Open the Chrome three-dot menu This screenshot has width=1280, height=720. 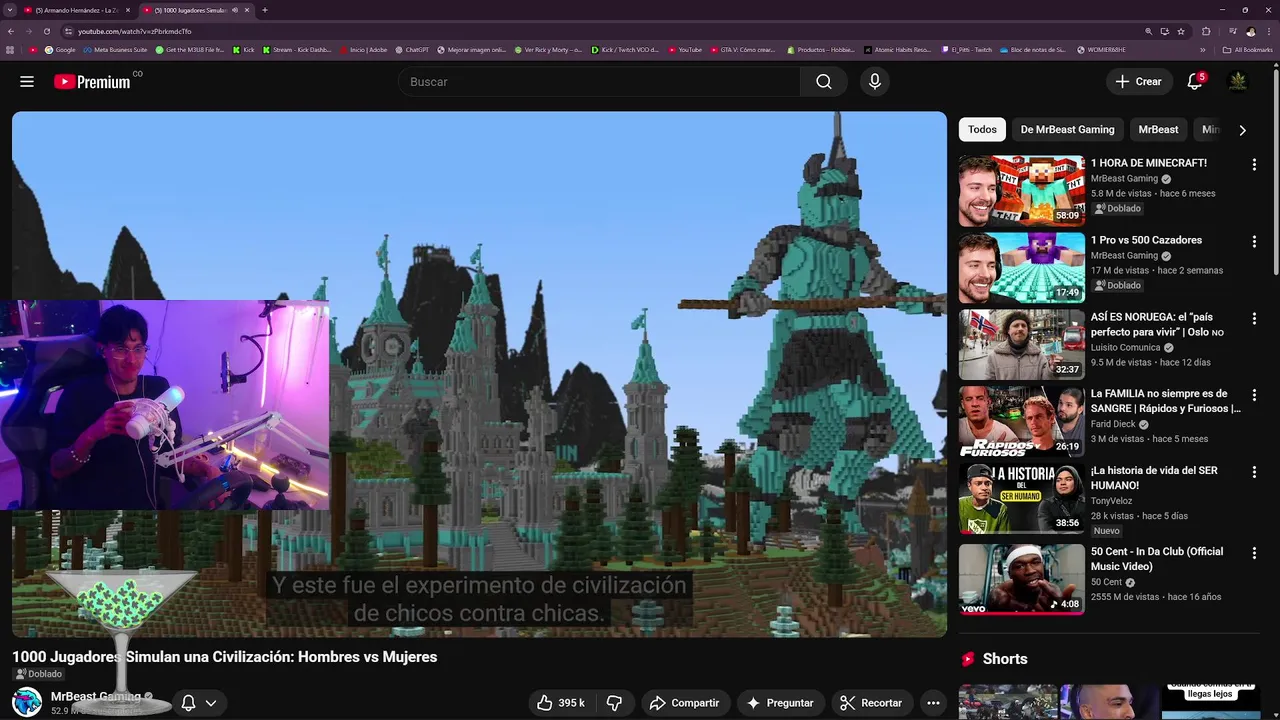[1269, 31]
